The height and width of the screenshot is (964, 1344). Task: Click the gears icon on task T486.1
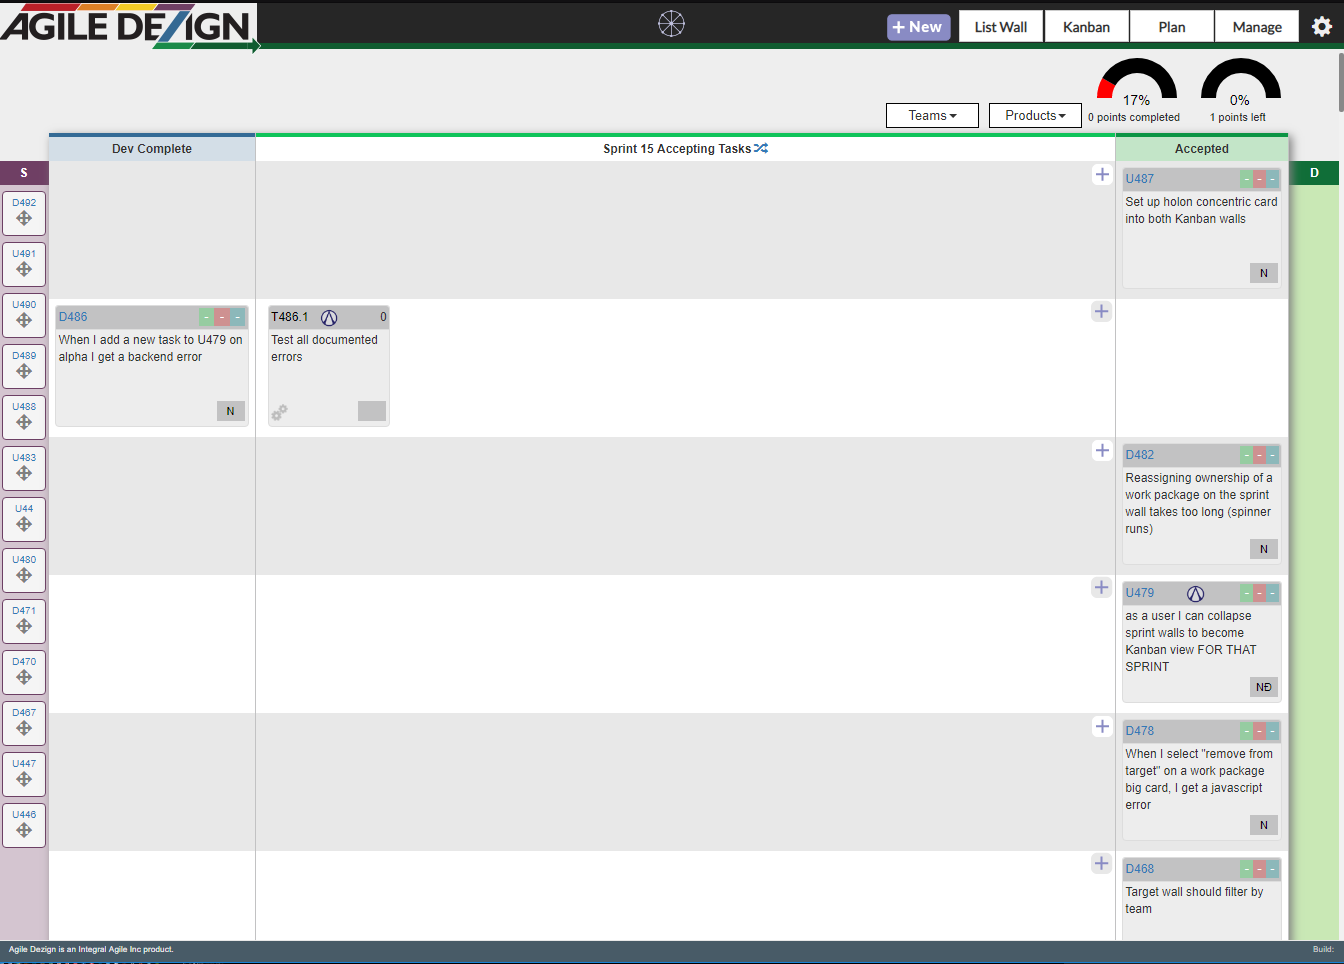point(280,411)
